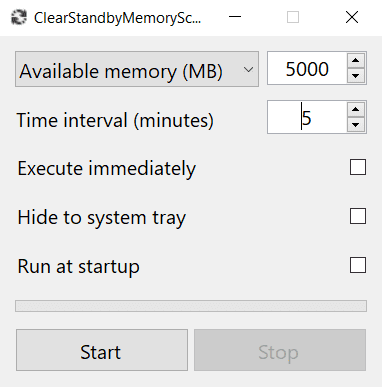Open the Available memory (MB) dropdown
This screenshot has height=387, width=382.
point(137,69)
